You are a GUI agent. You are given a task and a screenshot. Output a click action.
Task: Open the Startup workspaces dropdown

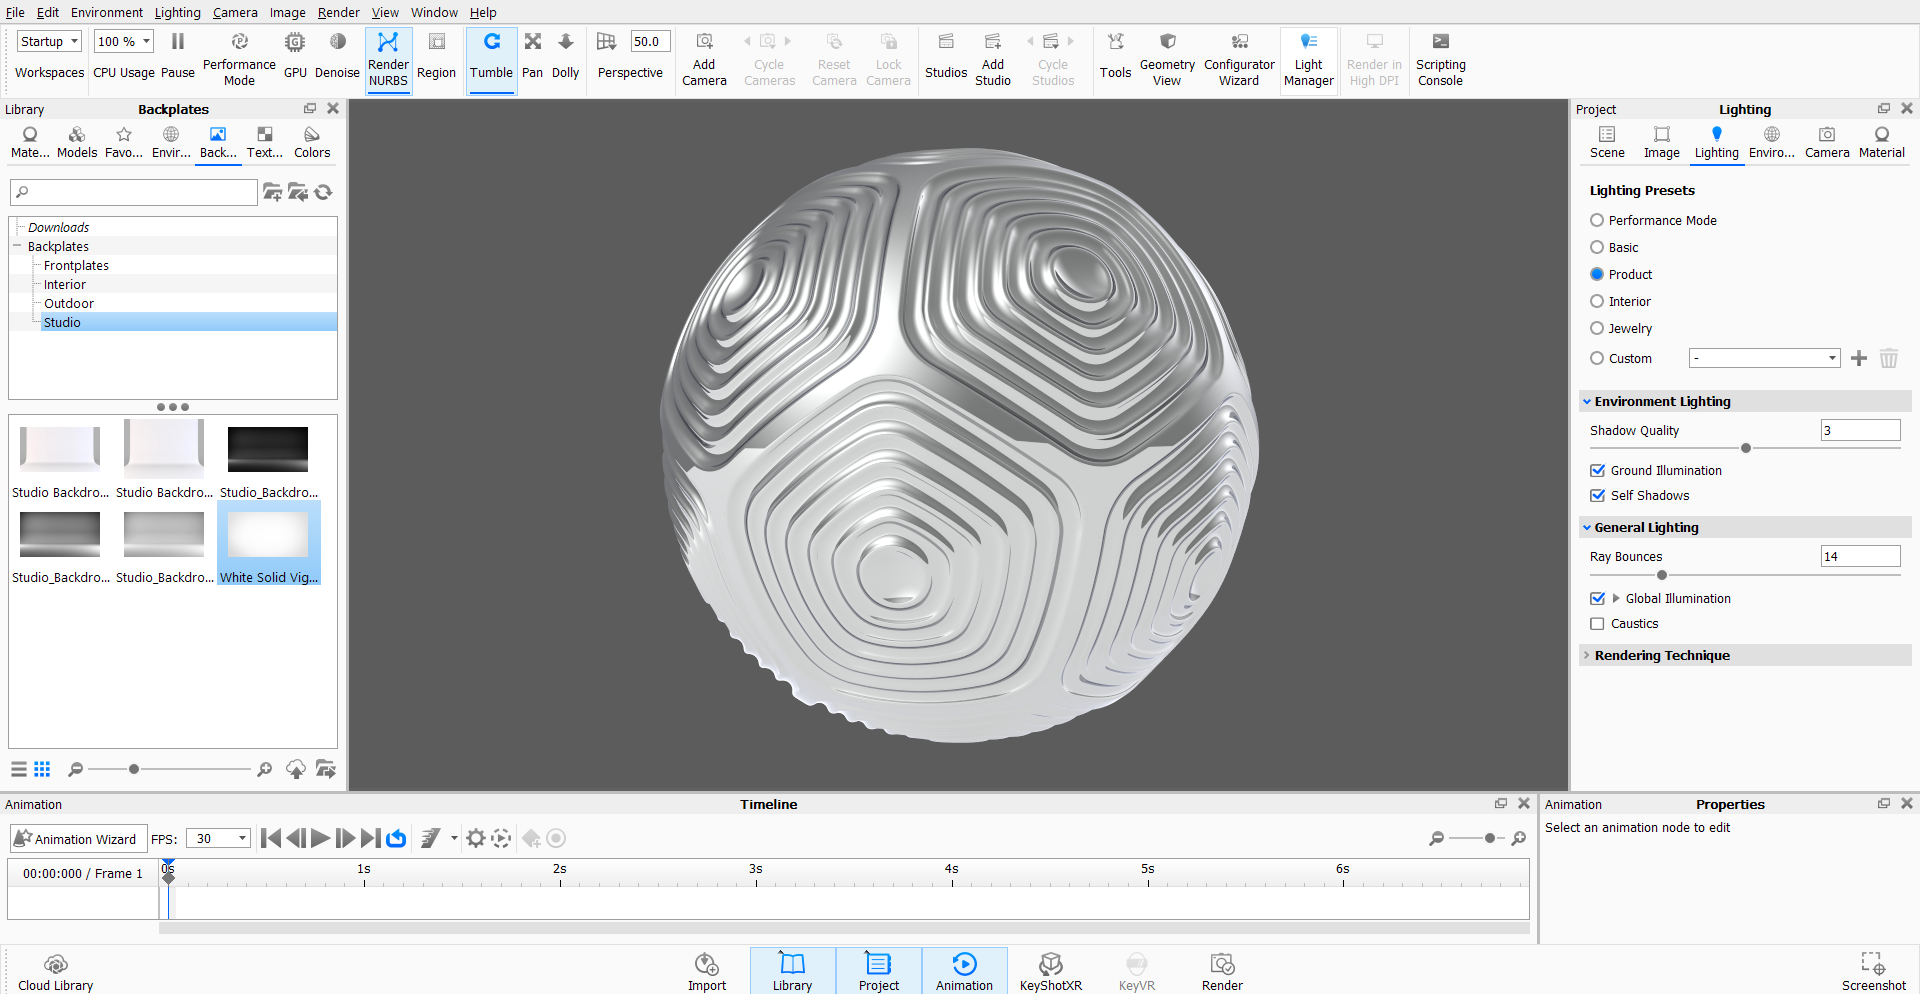click(x=49, y=42)
